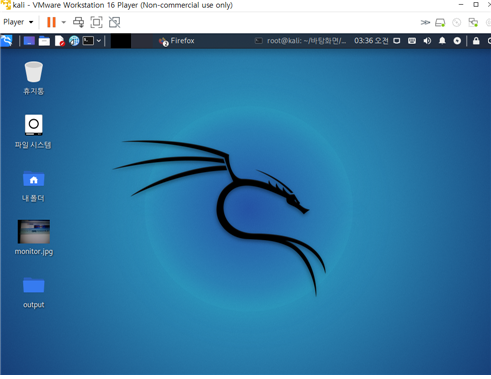Switch to the second workspace
491x379 pixels.
click(142, 41)
